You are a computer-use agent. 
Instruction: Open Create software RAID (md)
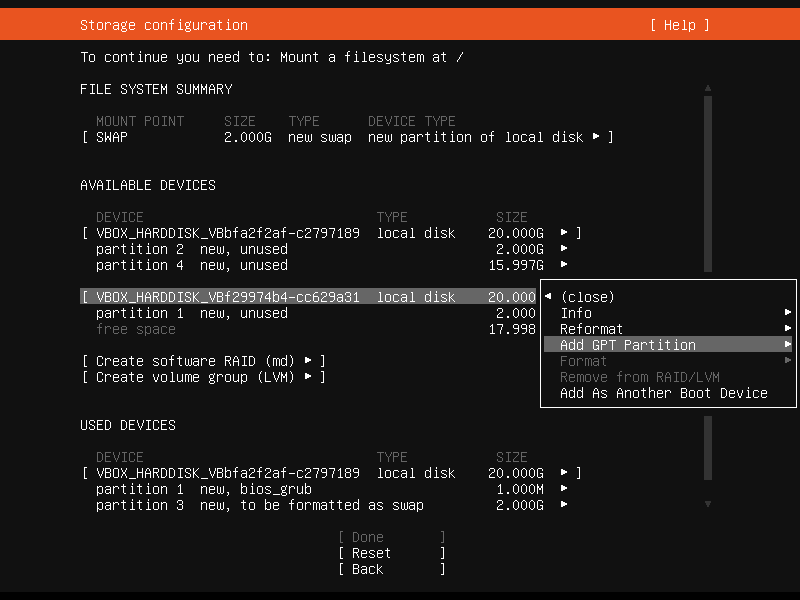(x=204, y=361)
